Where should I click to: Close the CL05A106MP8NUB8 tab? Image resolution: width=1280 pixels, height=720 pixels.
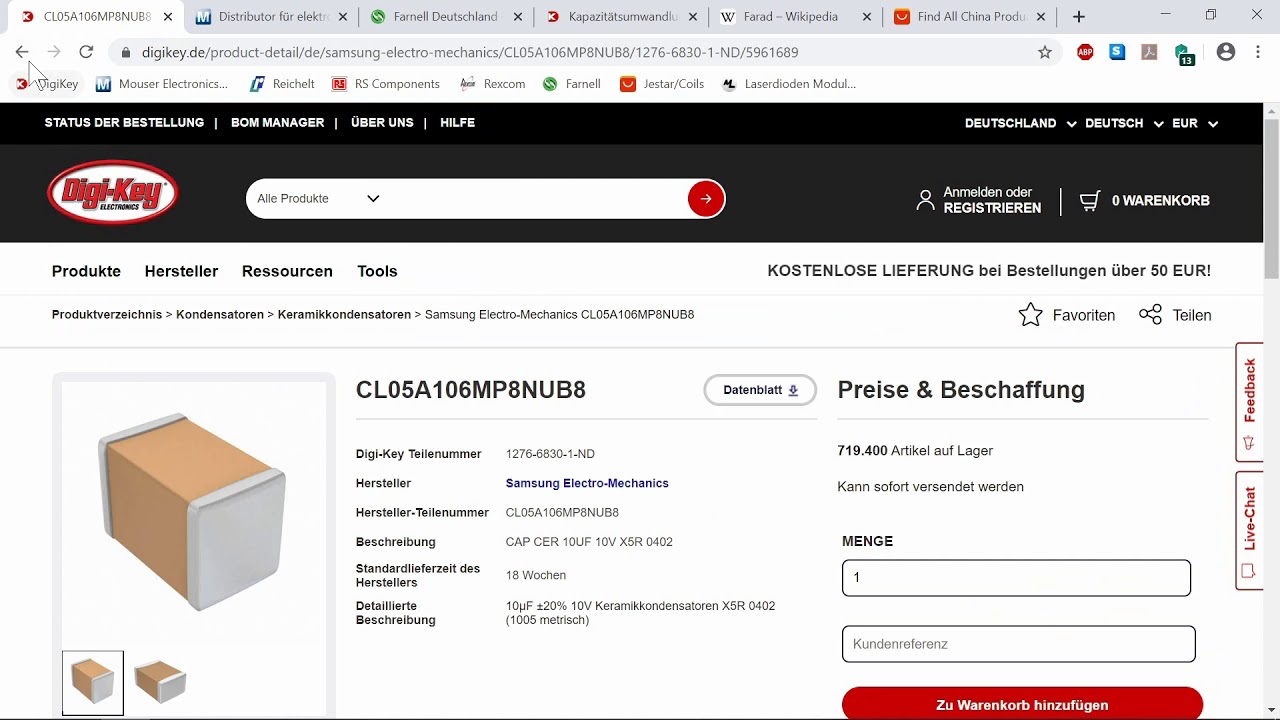(x=168, y=17)
